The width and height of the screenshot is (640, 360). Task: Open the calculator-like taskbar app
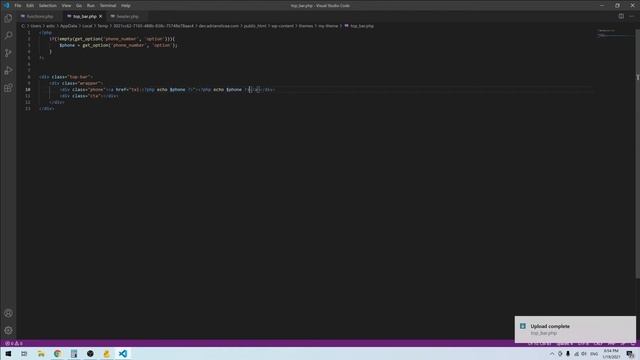point(74,353)
